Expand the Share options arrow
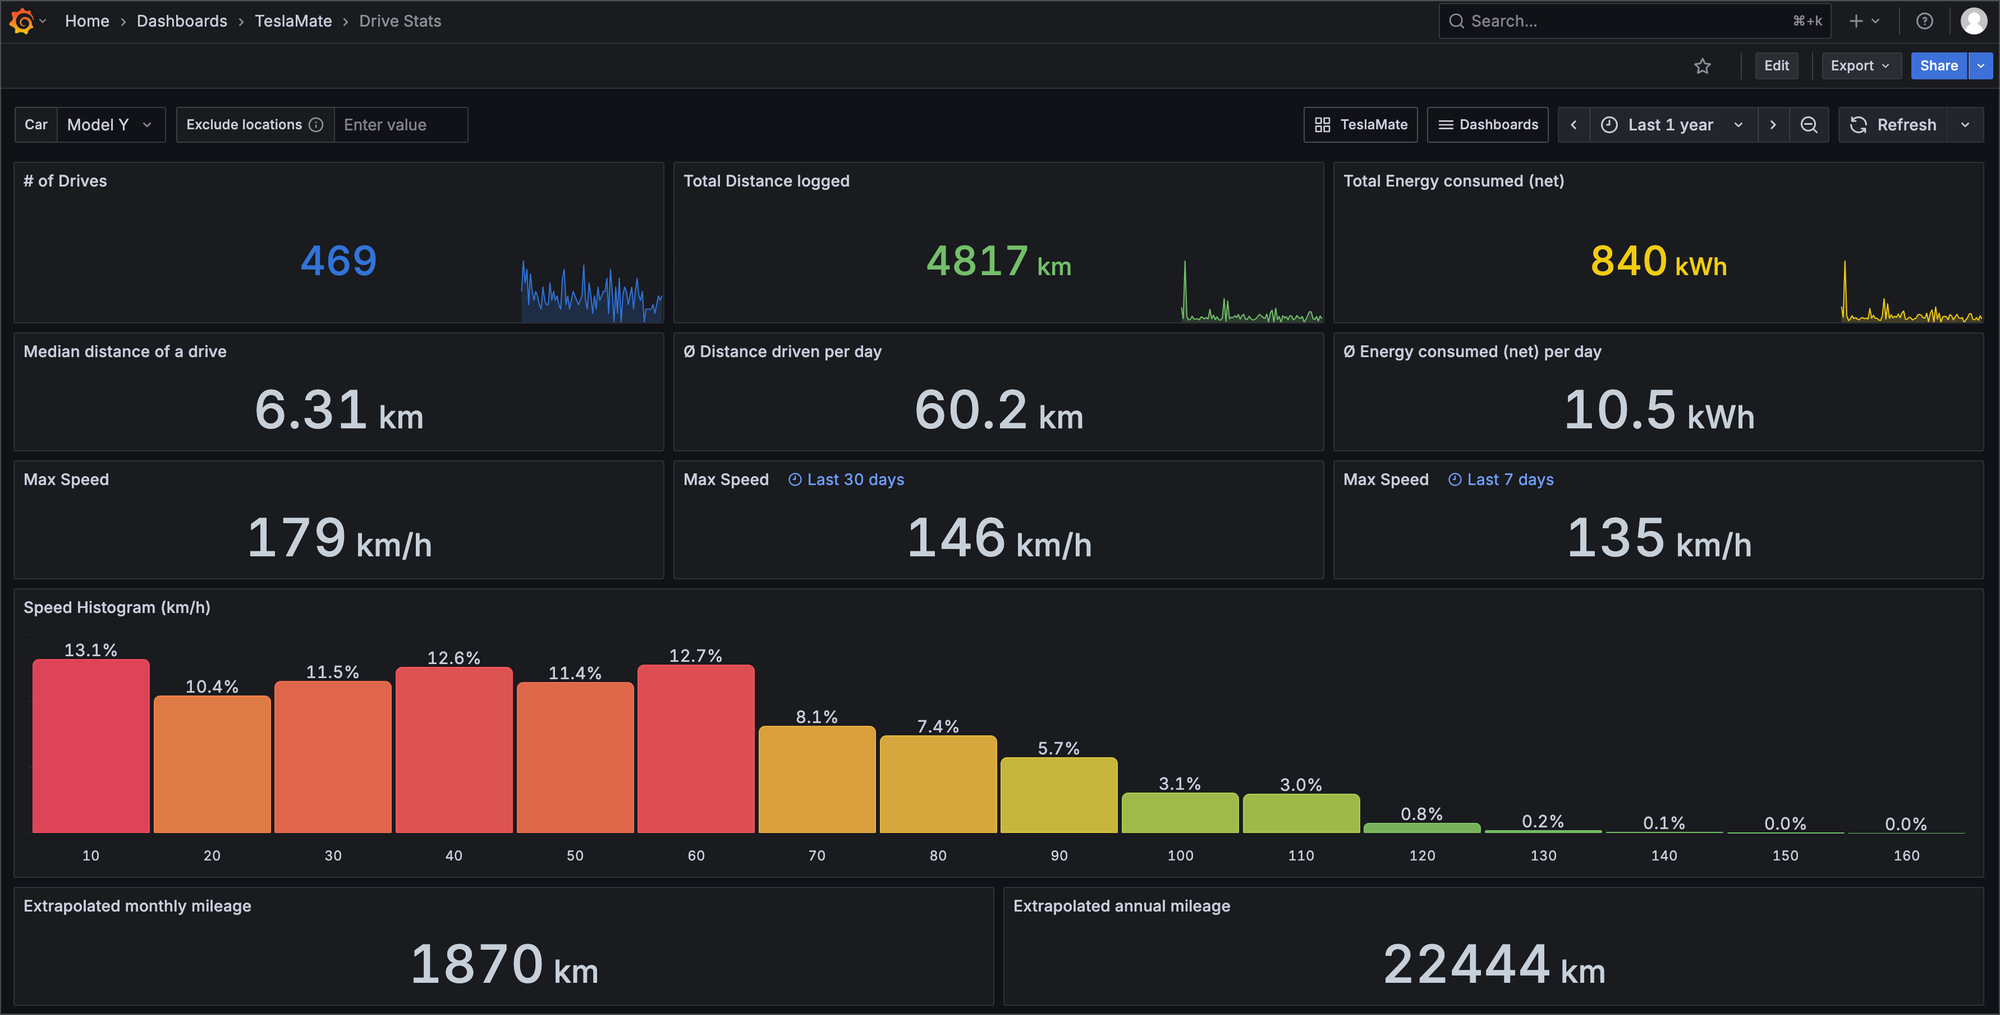The image size is (2000, 1015). (1981, 66)
